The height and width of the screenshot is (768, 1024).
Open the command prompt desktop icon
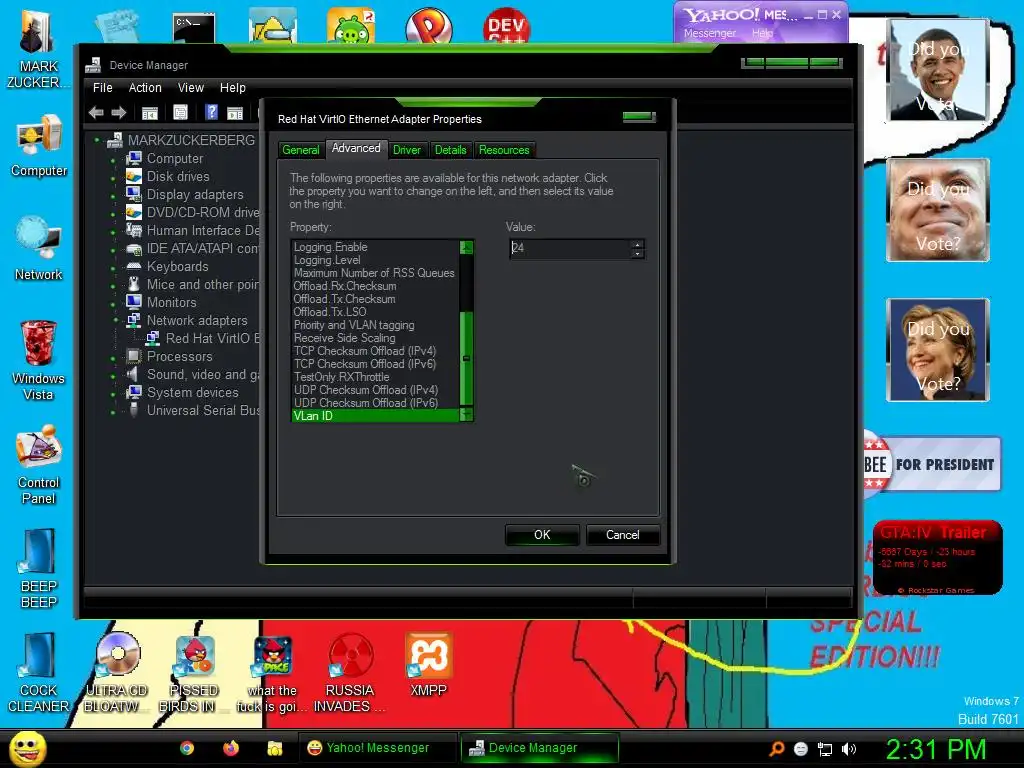click(194, 27)
